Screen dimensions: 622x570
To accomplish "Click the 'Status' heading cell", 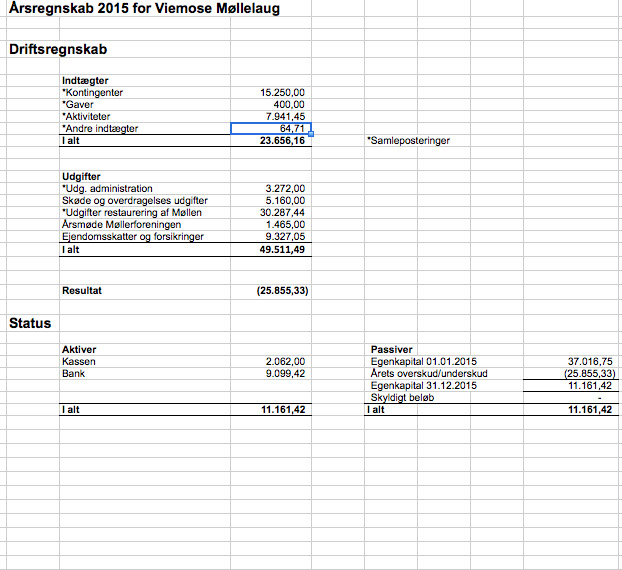I will tap(30, 323).
